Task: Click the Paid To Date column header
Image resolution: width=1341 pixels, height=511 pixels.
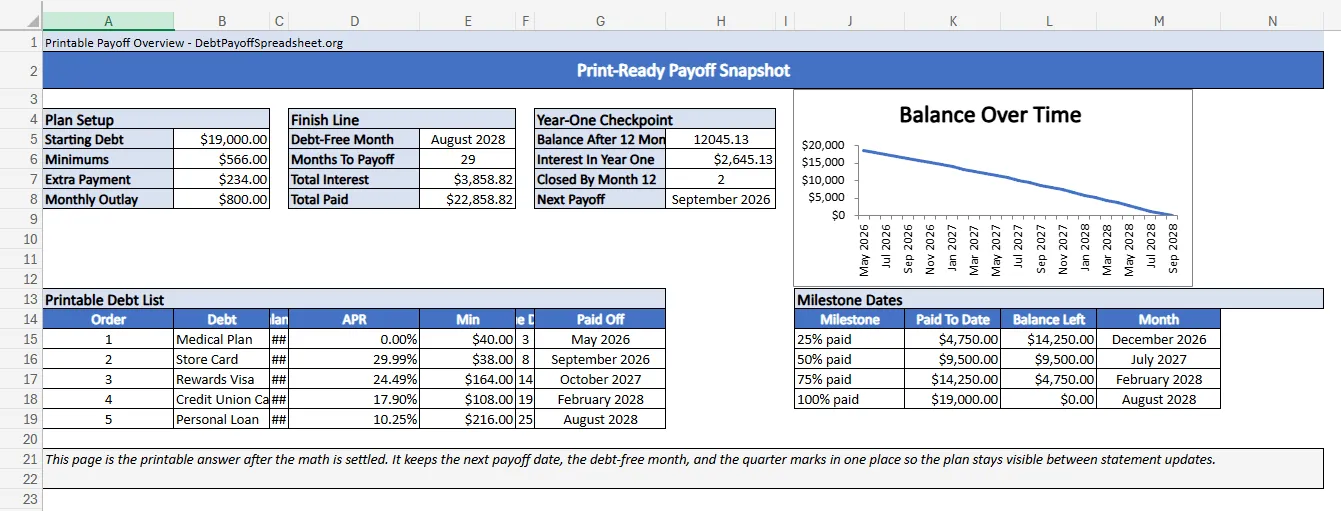Action: coord(952,319)
